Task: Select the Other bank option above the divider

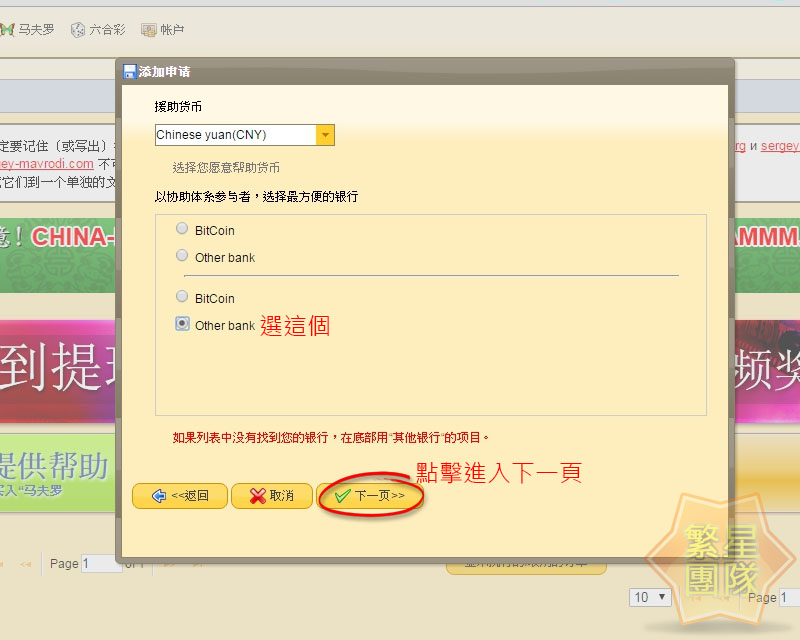Action: tap(182, 256)
